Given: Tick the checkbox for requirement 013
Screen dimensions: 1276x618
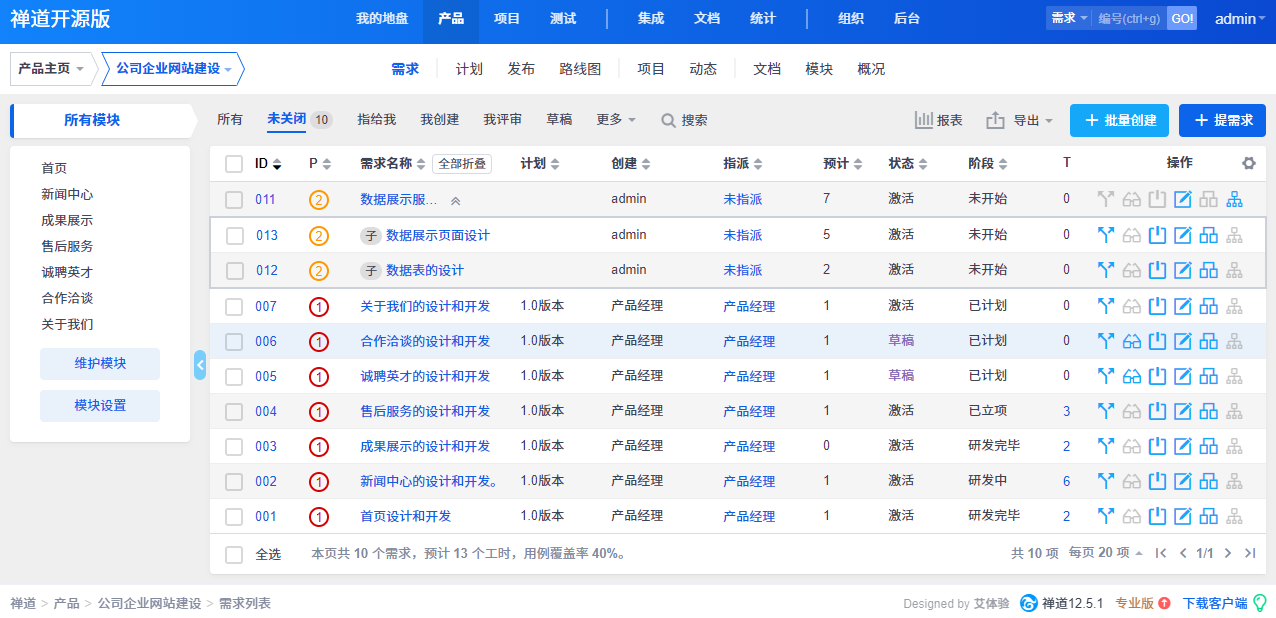Looking at the screenshot, I should 235,236.
